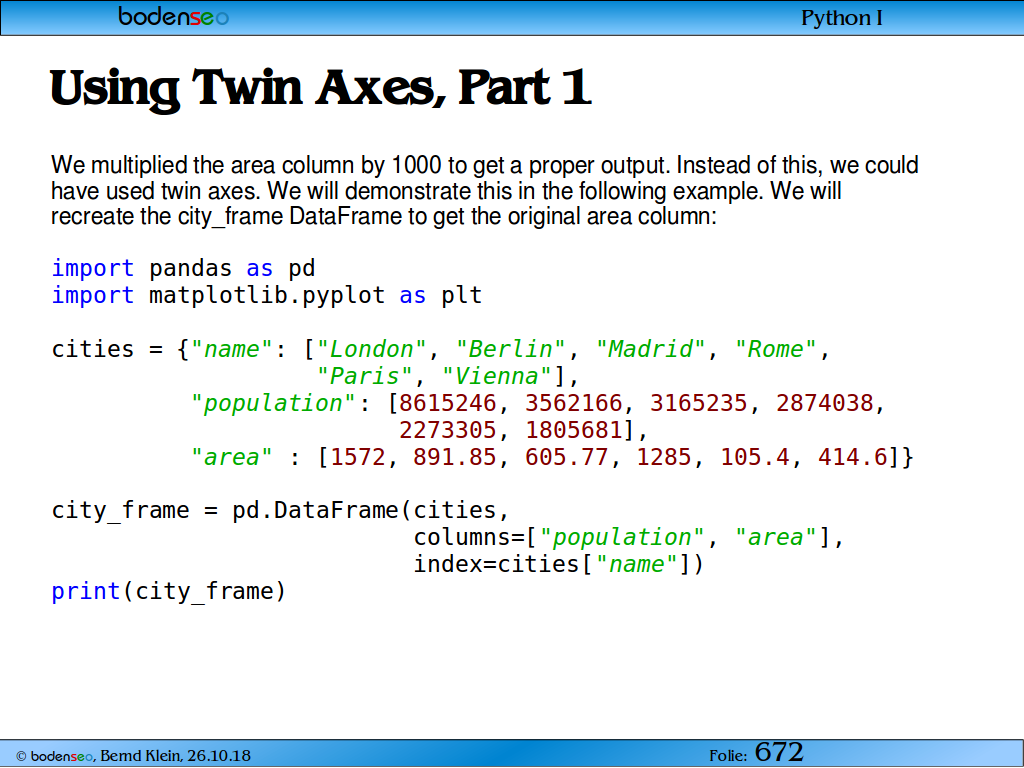Click the 'print(city_frame)' statement

click(x=169, y=591)
